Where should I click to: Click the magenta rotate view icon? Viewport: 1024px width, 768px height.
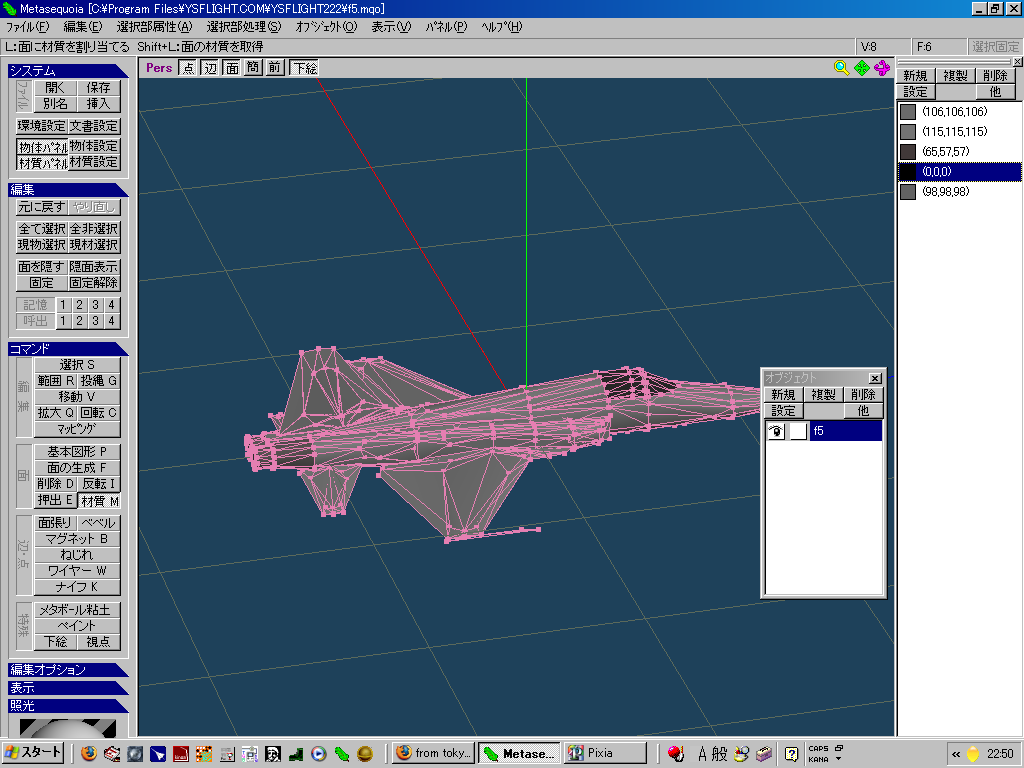pos(882,67)
